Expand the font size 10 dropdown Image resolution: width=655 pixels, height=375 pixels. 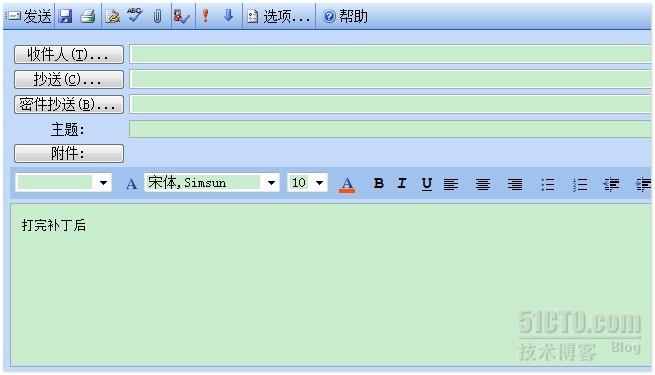(320, 183)
